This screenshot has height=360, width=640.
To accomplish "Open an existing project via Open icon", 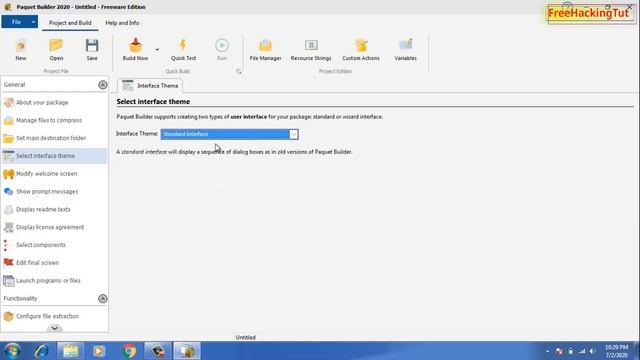I will pyautogui.click(x=56, y=49).
